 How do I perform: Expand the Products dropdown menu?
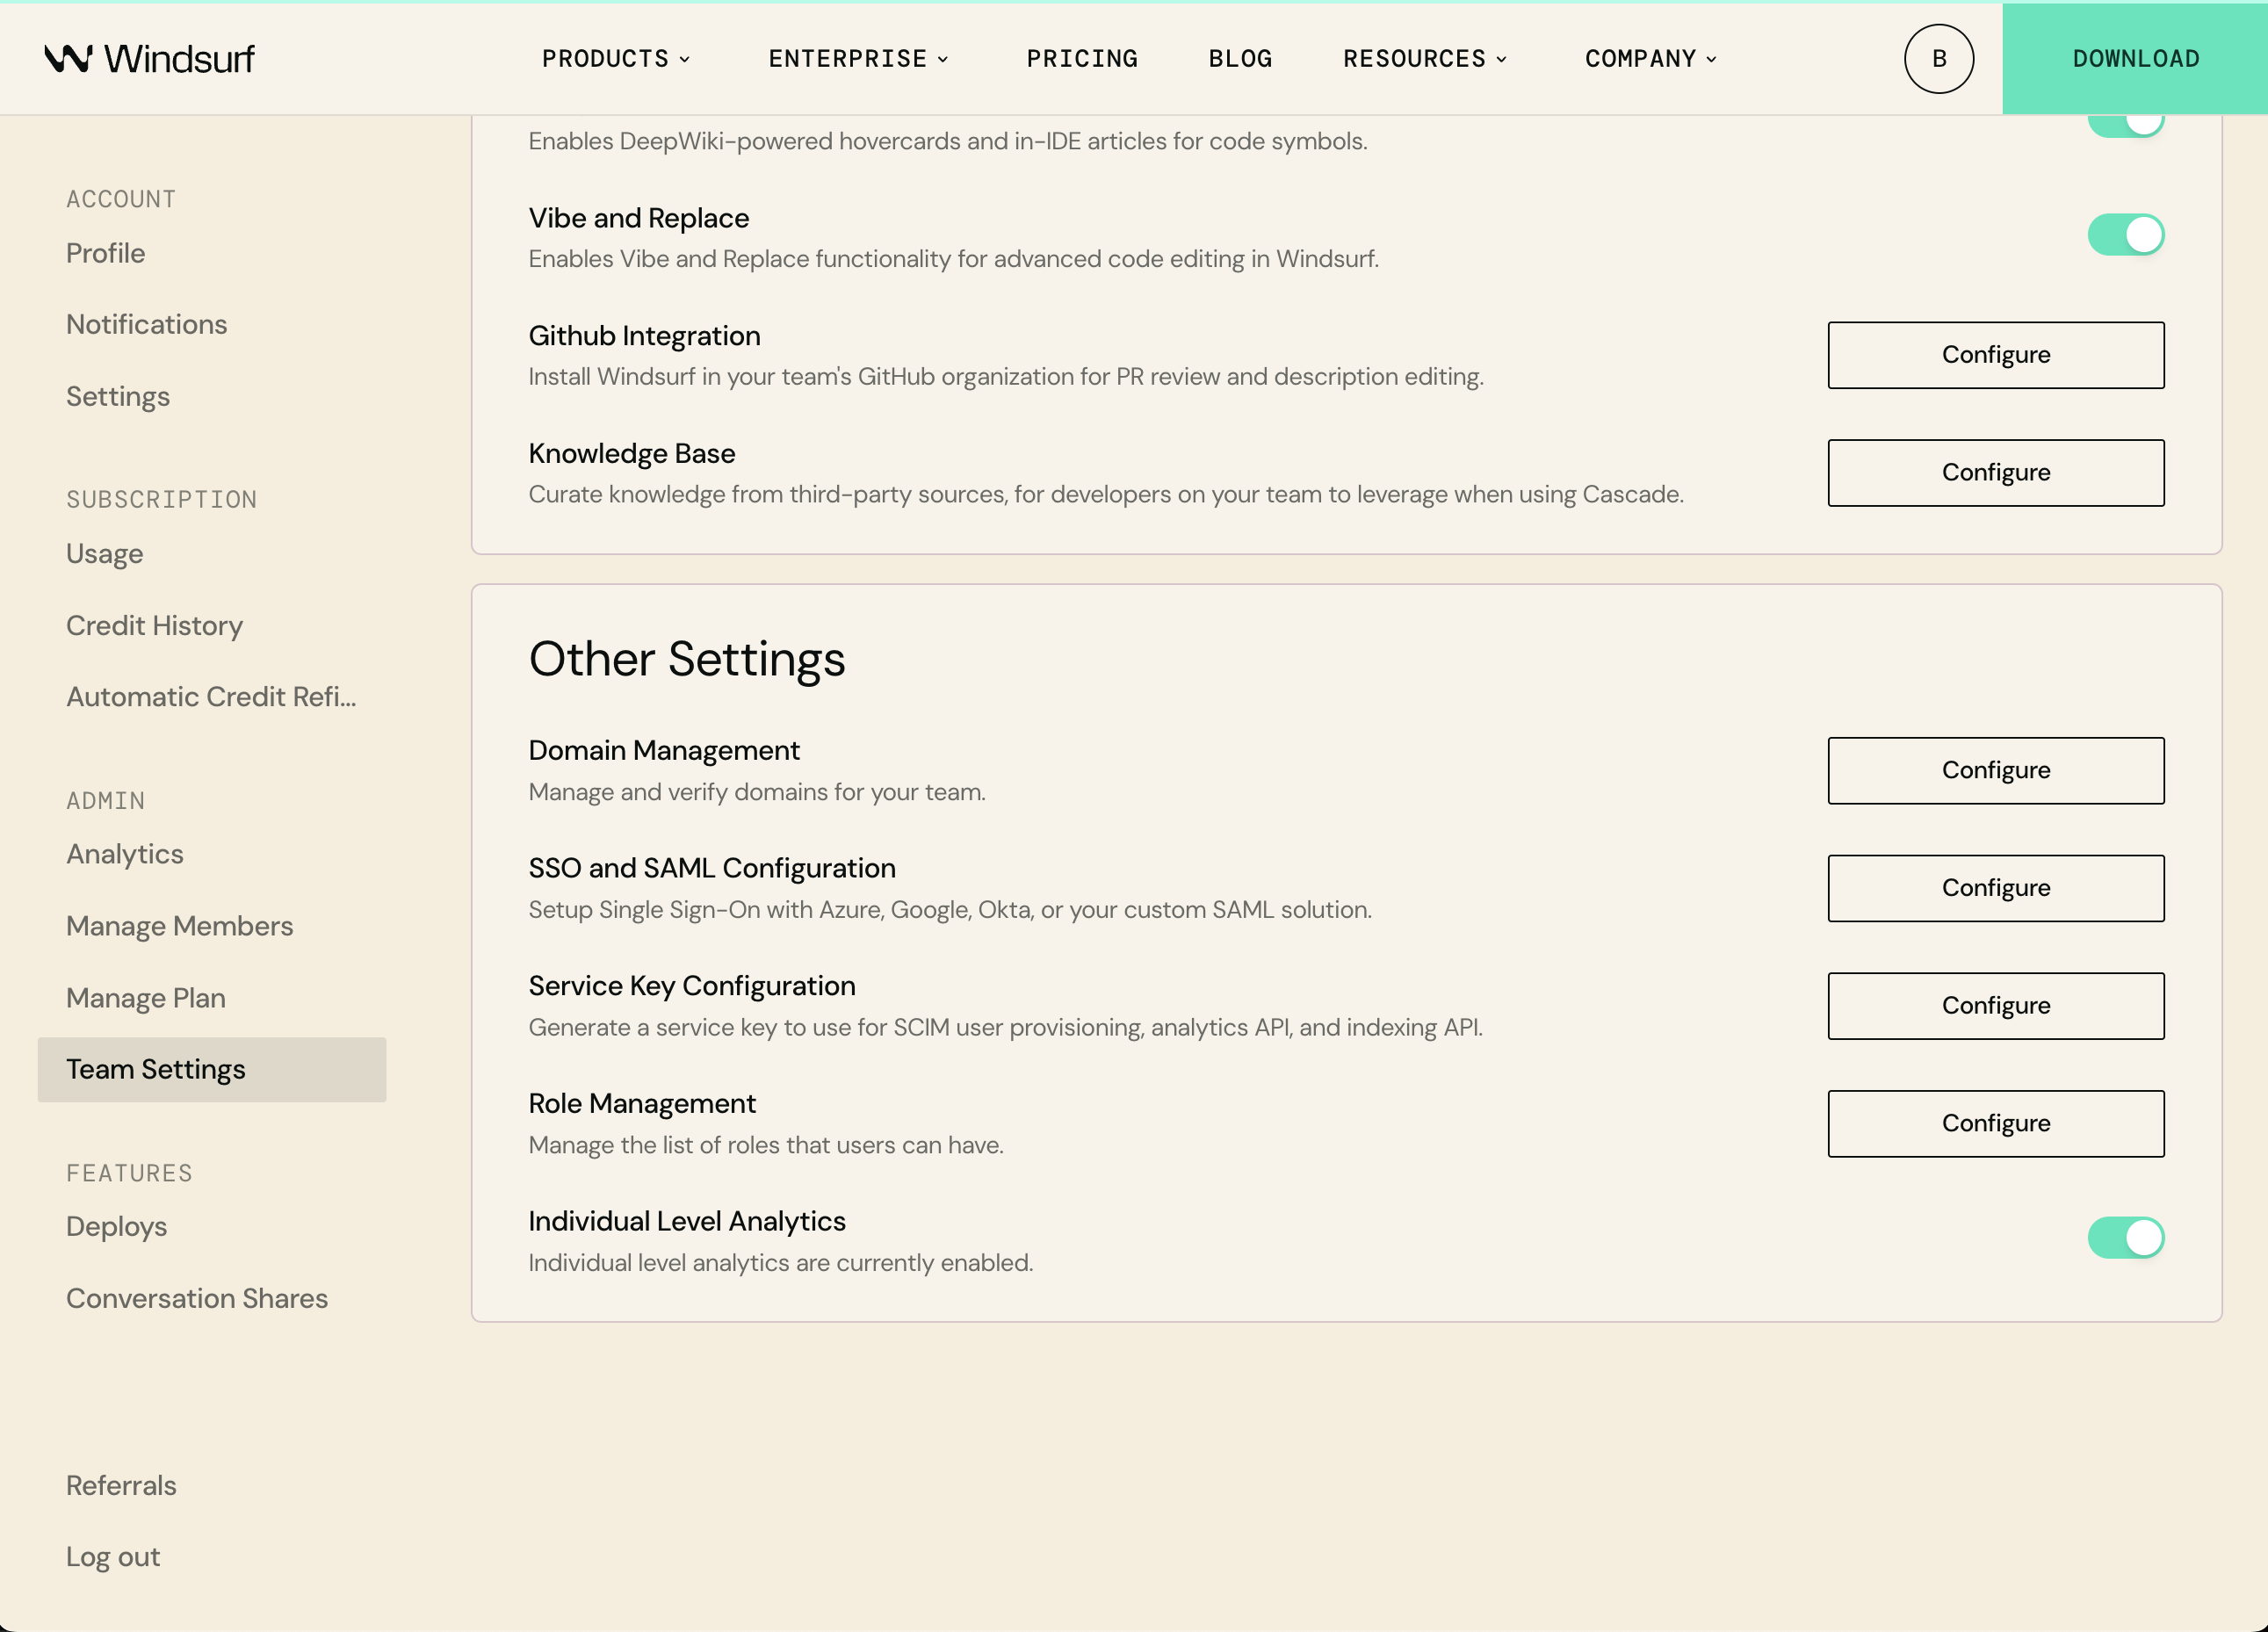click(x=615, y=58)
